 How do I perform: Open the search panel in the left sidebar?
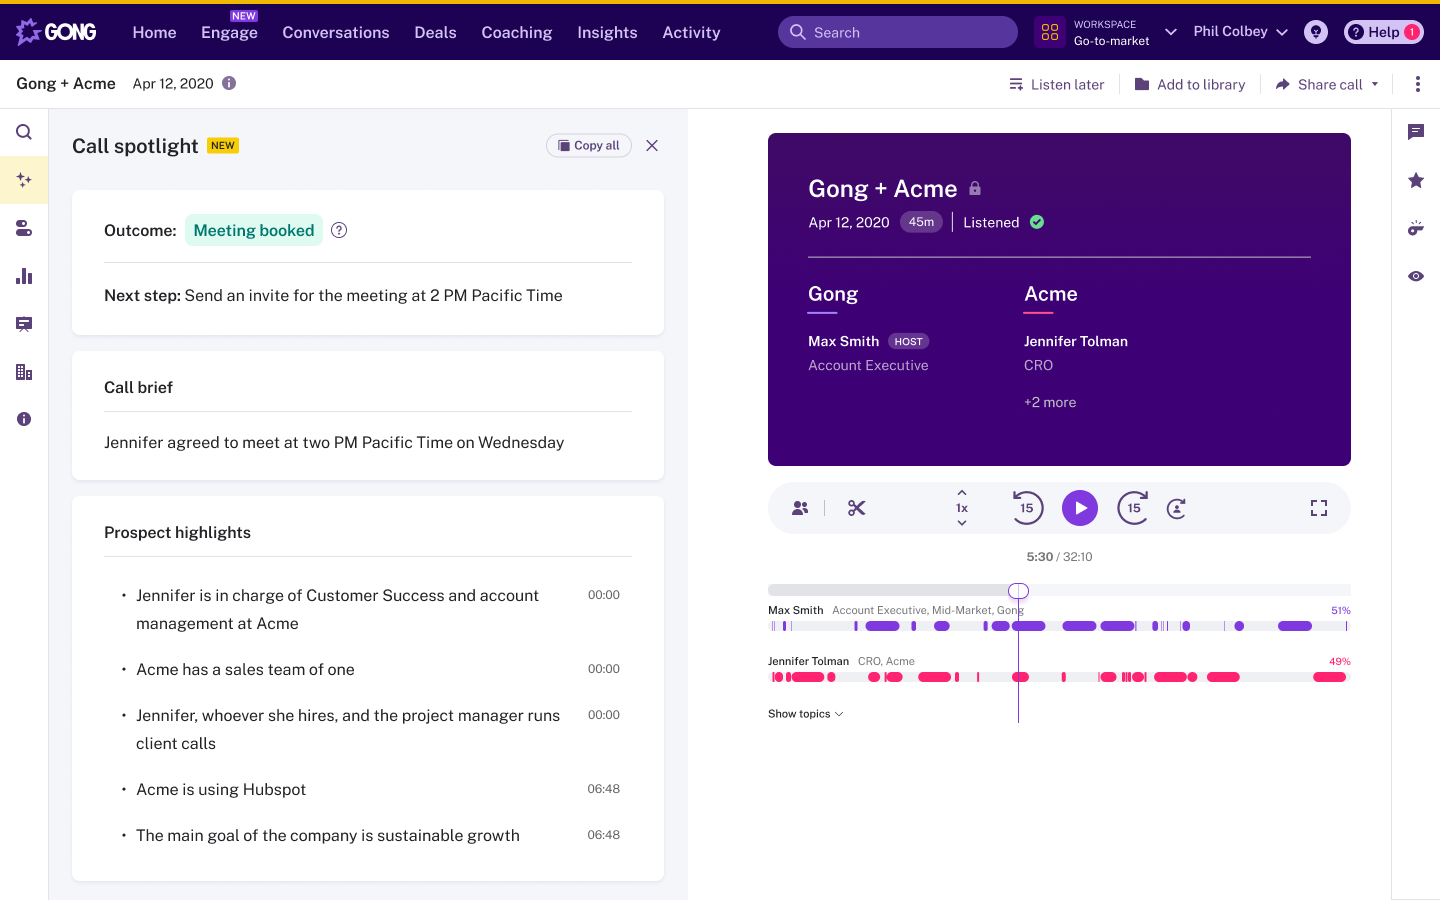23,131
